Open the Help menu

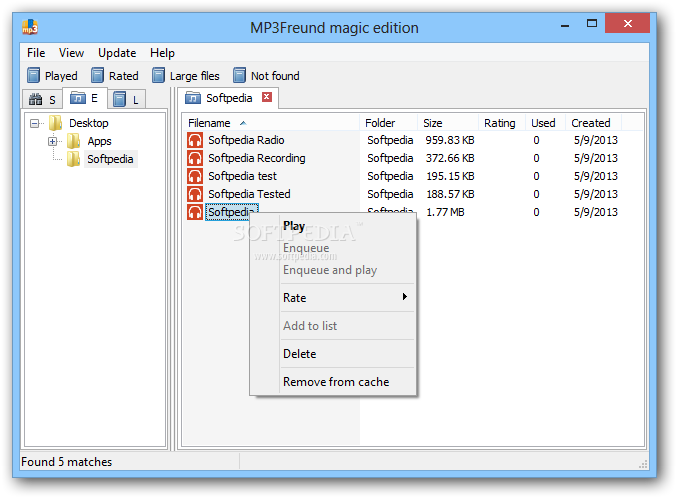pos(162,53)
